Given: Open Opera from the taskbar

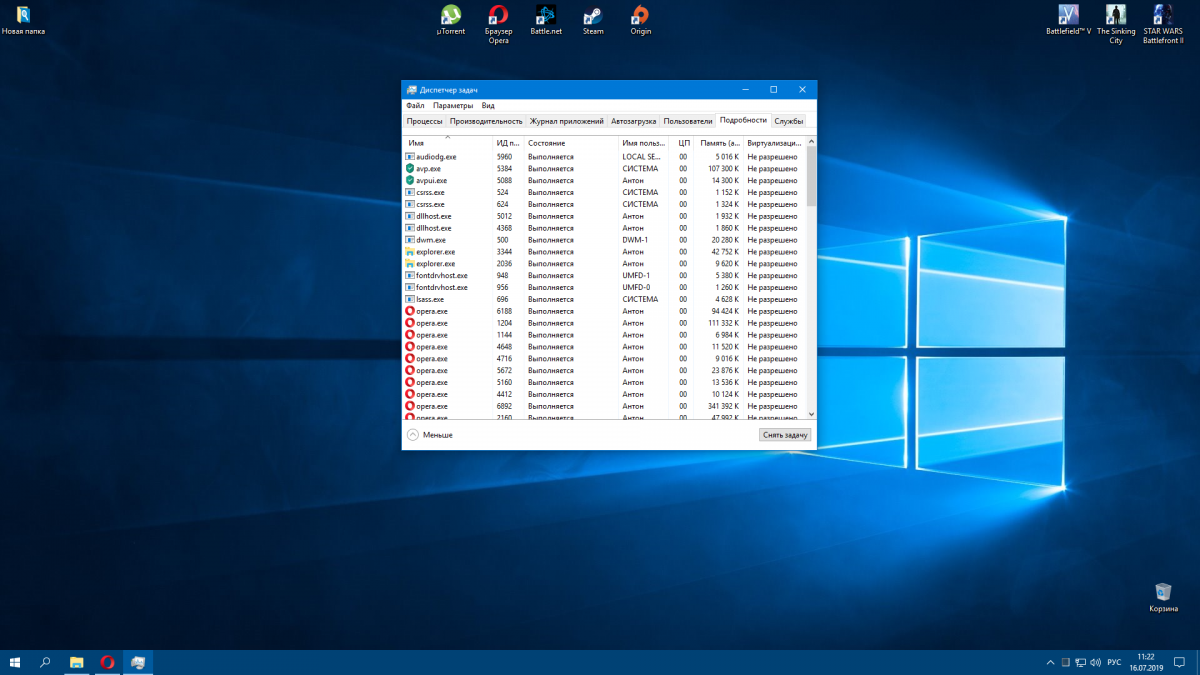Looking at the screenshot, I should 107,662.
